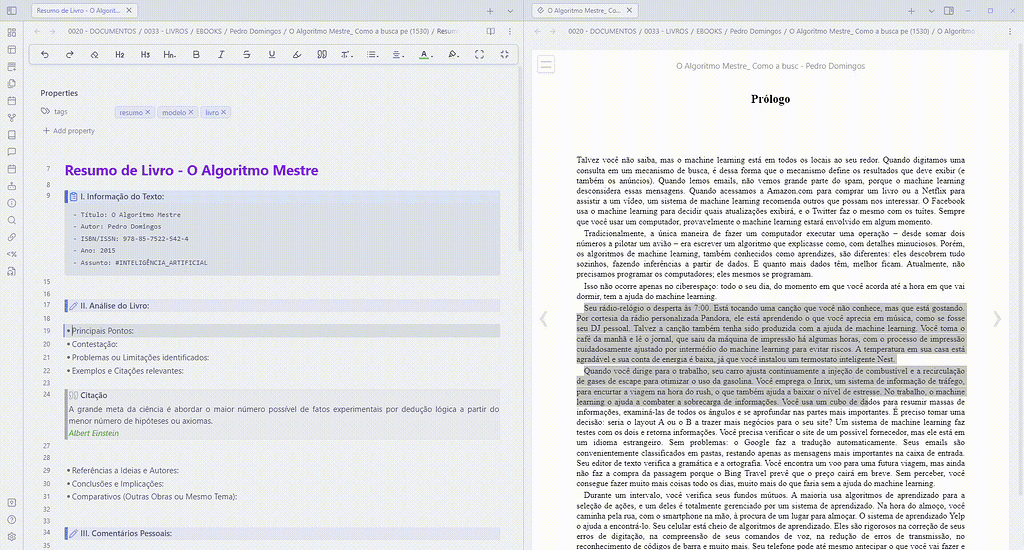Click the undo arrow in the editing toolbar
The width and height of the screenshot is (1024, 550).
point(44,55)
